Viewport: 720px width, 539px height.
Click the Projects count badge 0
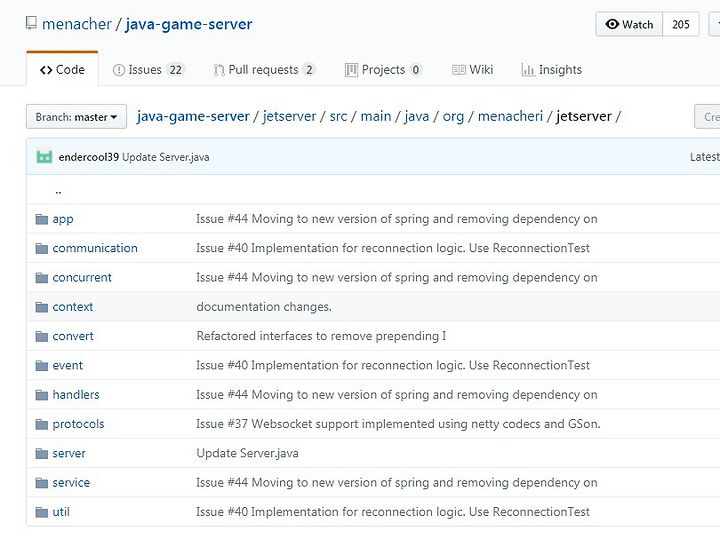[x=416, y=70]
